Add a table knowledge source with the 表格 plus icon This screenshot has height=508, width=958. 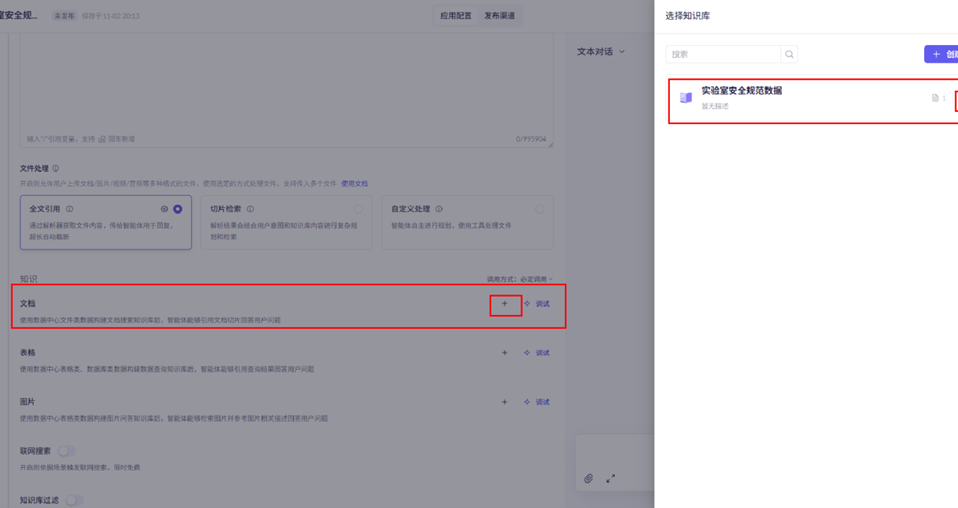[x=505, y=353]
